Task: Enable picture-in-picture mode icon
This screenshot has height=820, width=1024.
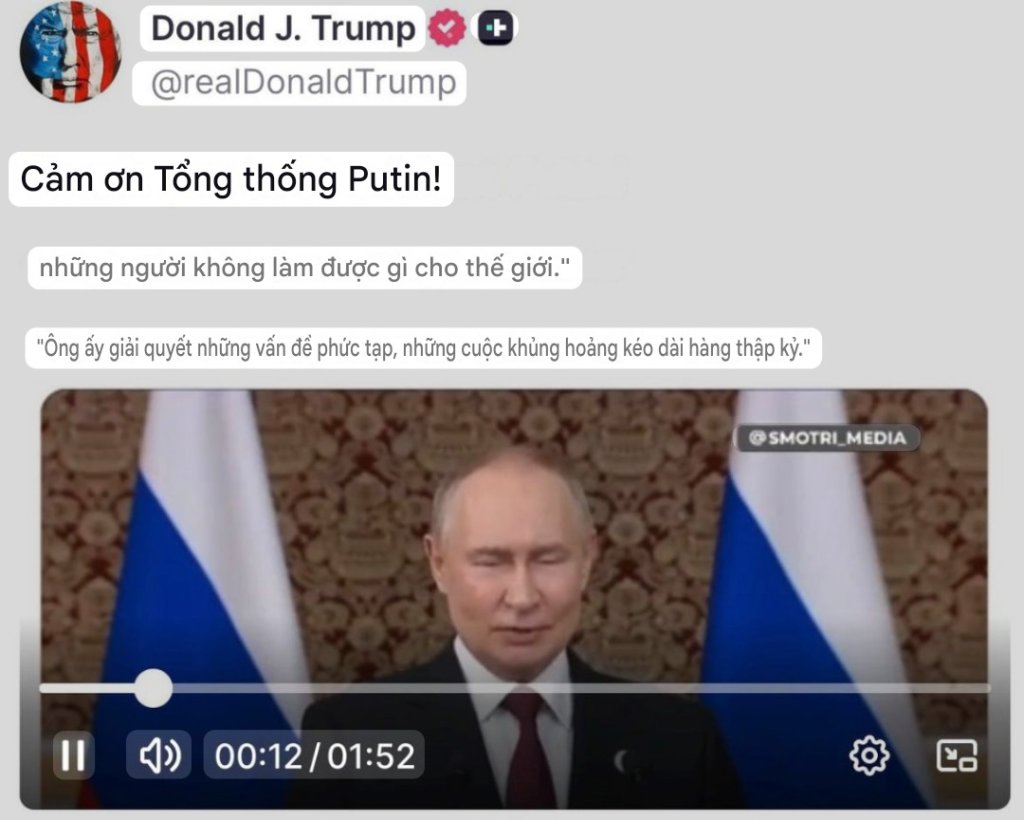Action: (x=957, y=755)
